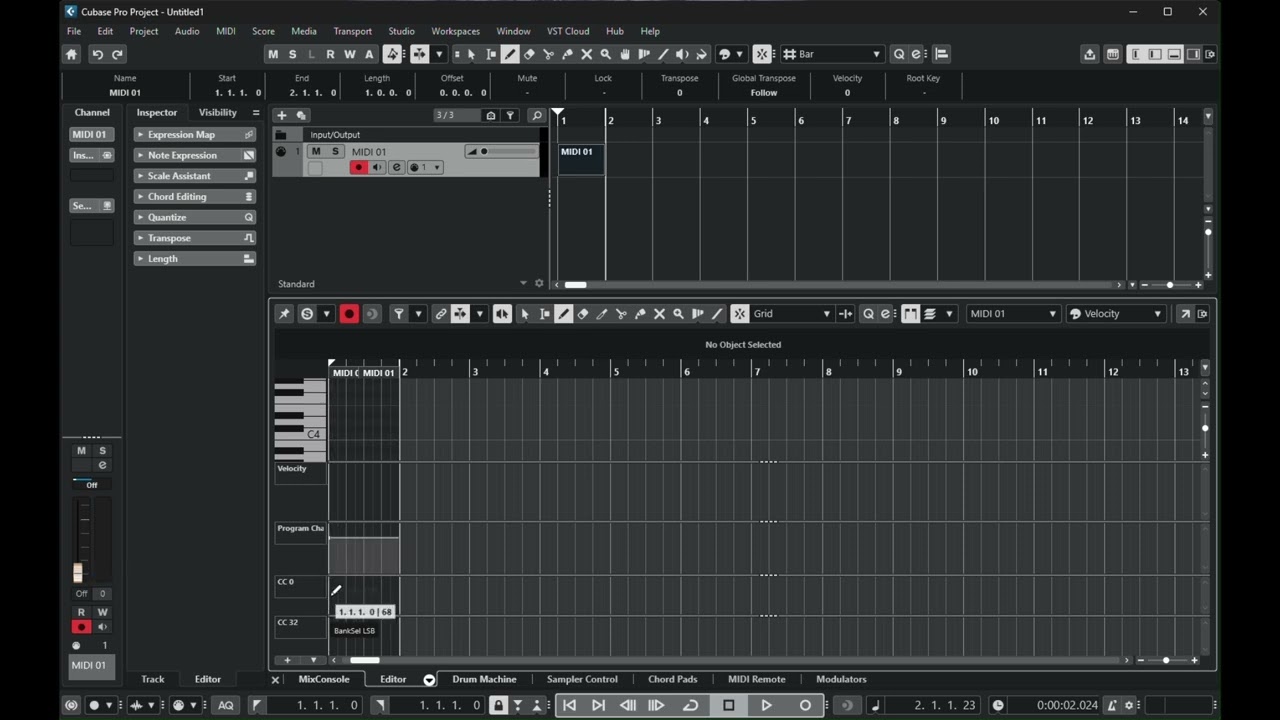
Task: Select the Trim tool in the Key Editor
Action: click(602, 314)
